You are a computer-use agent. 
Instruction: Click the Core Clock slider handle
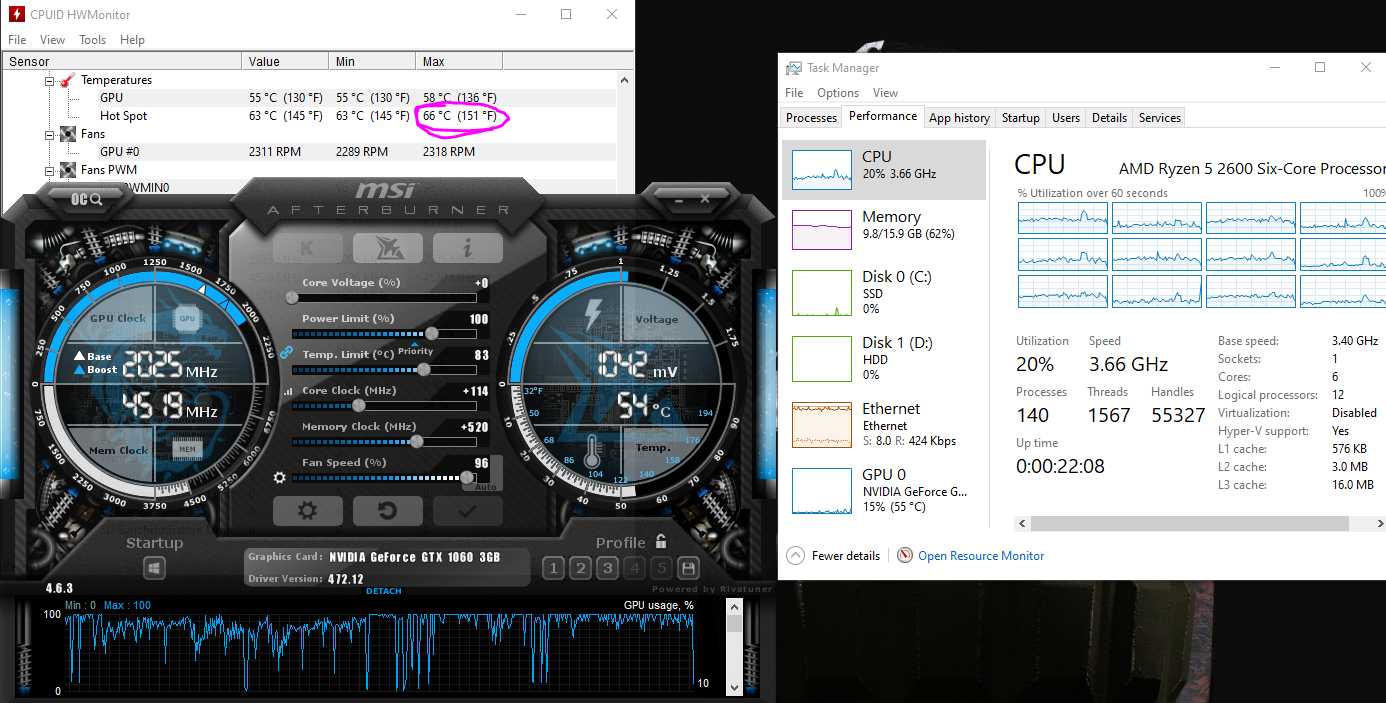click(359, 405)
